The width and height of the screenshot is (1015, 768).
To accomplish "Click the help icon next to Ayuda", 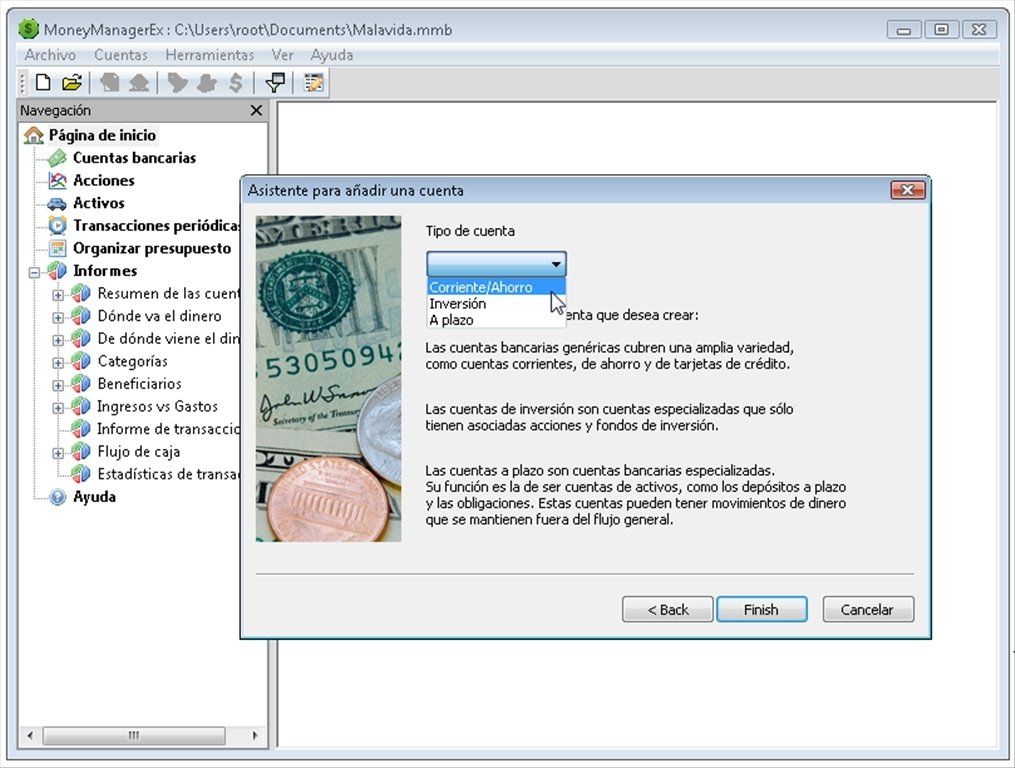I will [58, 497].
